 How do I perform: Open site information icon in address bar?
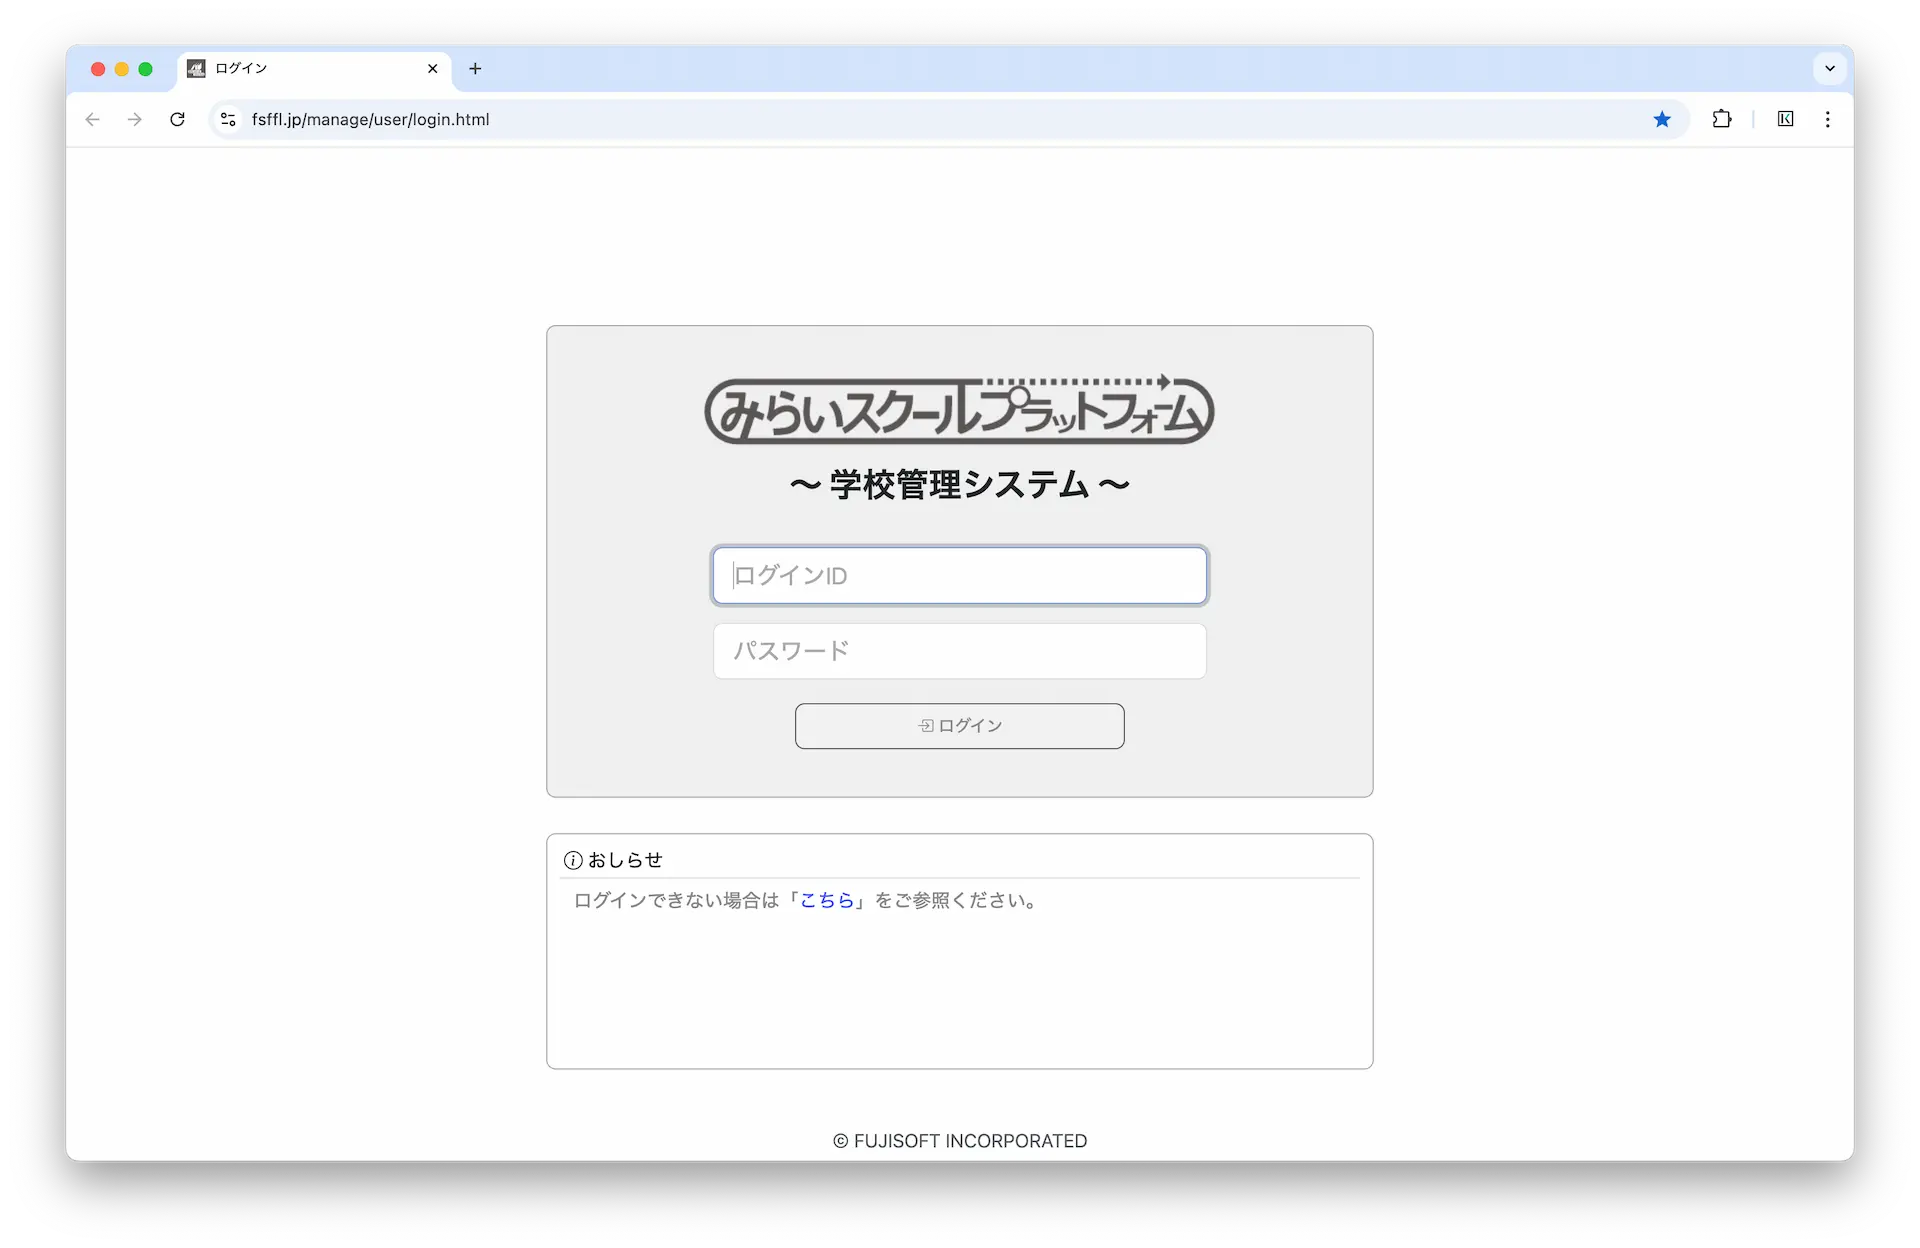(228, 119)
